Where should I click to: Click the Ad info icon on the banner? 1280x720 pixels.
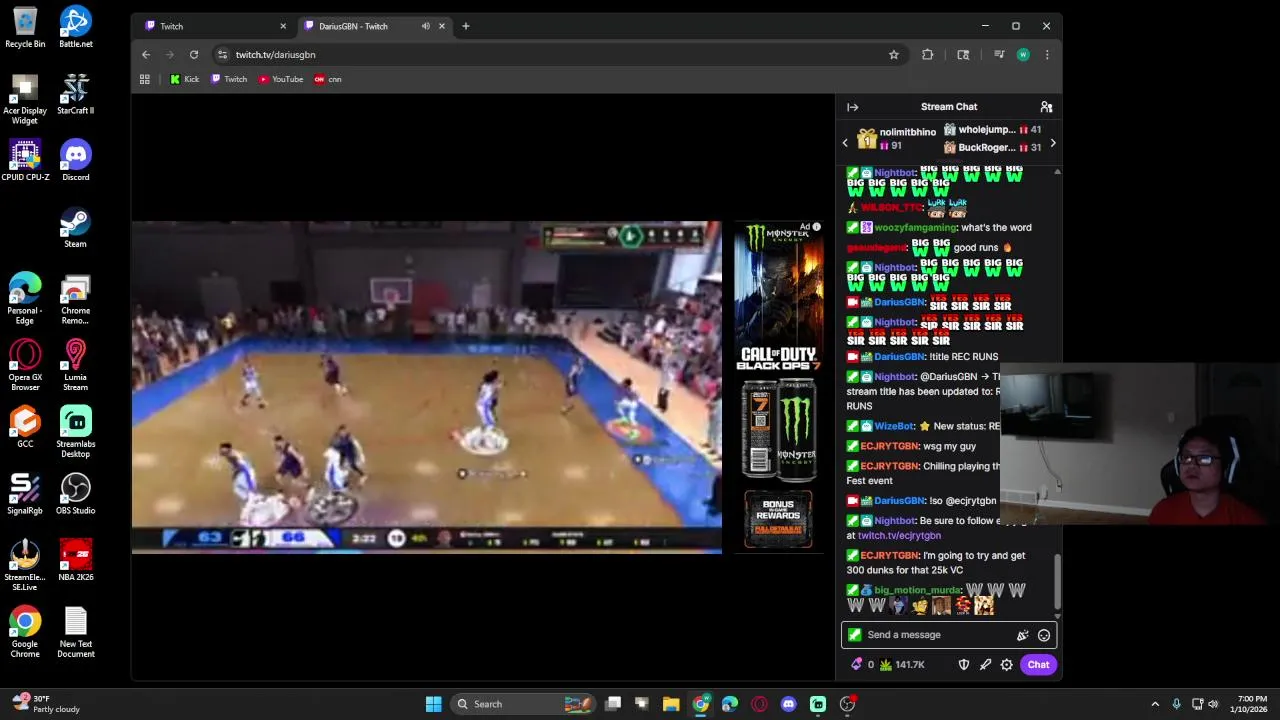pyautogui.click(x=816, y=227)
